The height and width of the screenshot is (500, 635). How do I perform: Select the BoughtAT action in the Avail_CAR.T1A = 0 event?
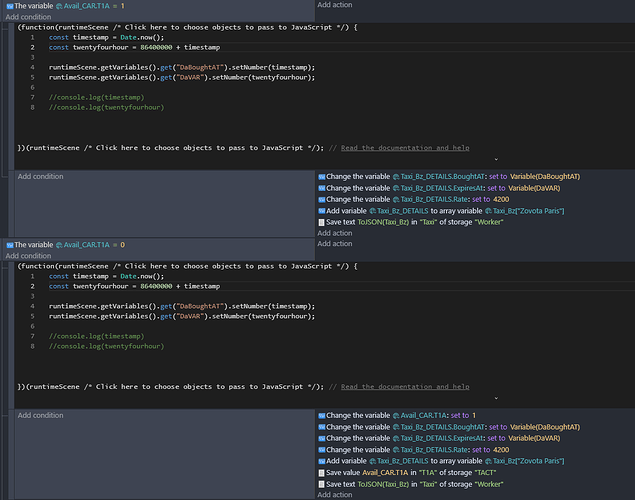point(449,427)
